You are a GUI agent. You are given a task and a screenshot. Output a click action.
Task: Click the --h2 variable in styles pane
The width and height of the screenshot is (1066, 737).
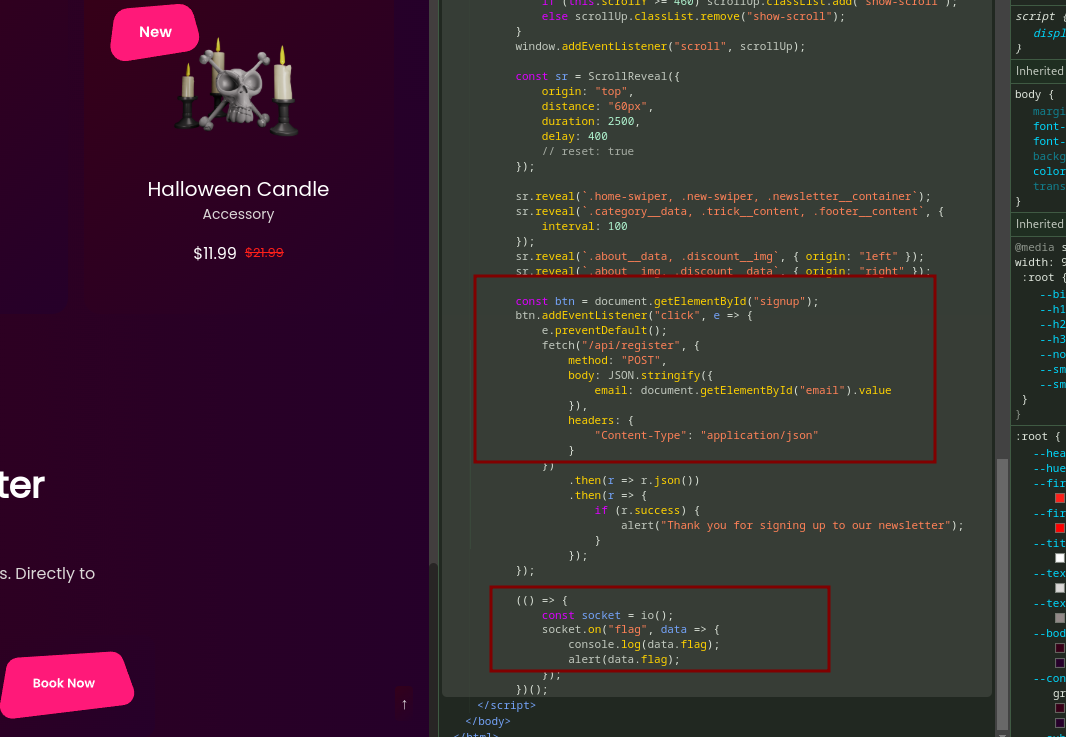[x=1052, y=324]
